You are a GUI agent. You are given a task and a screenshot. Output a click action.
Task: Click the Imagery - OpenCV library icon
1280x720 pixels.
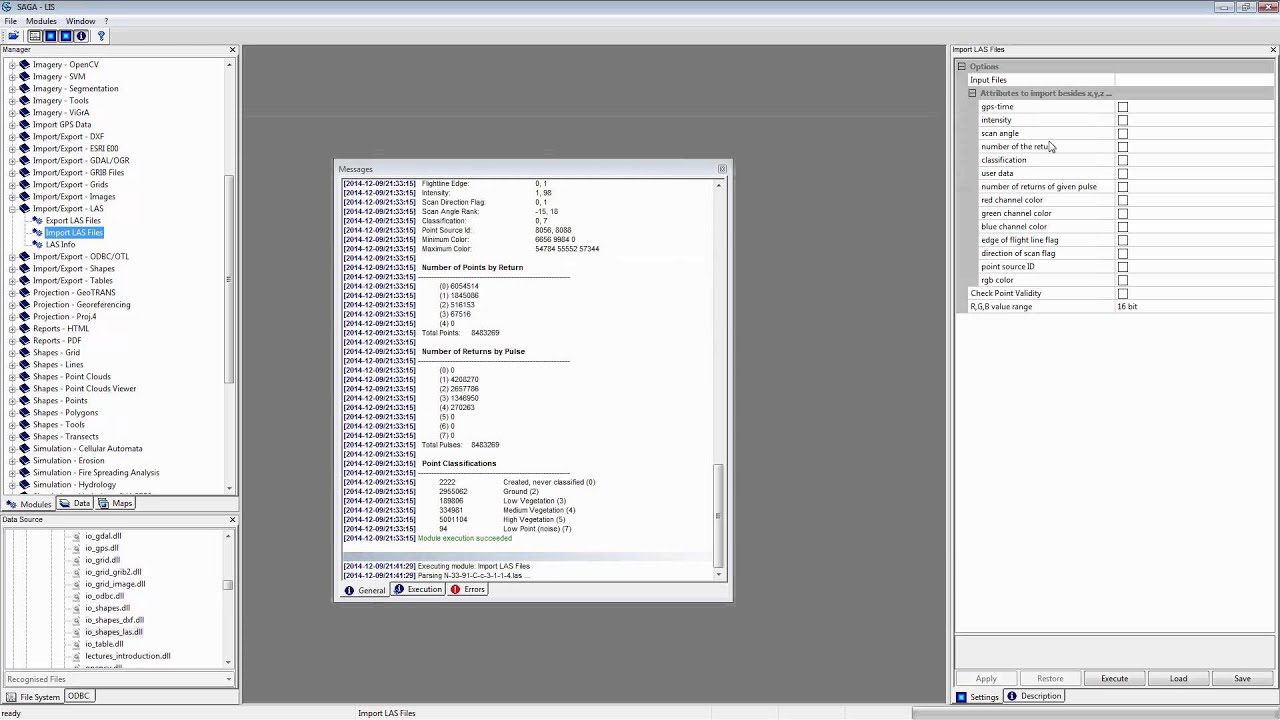pos(25,64)
